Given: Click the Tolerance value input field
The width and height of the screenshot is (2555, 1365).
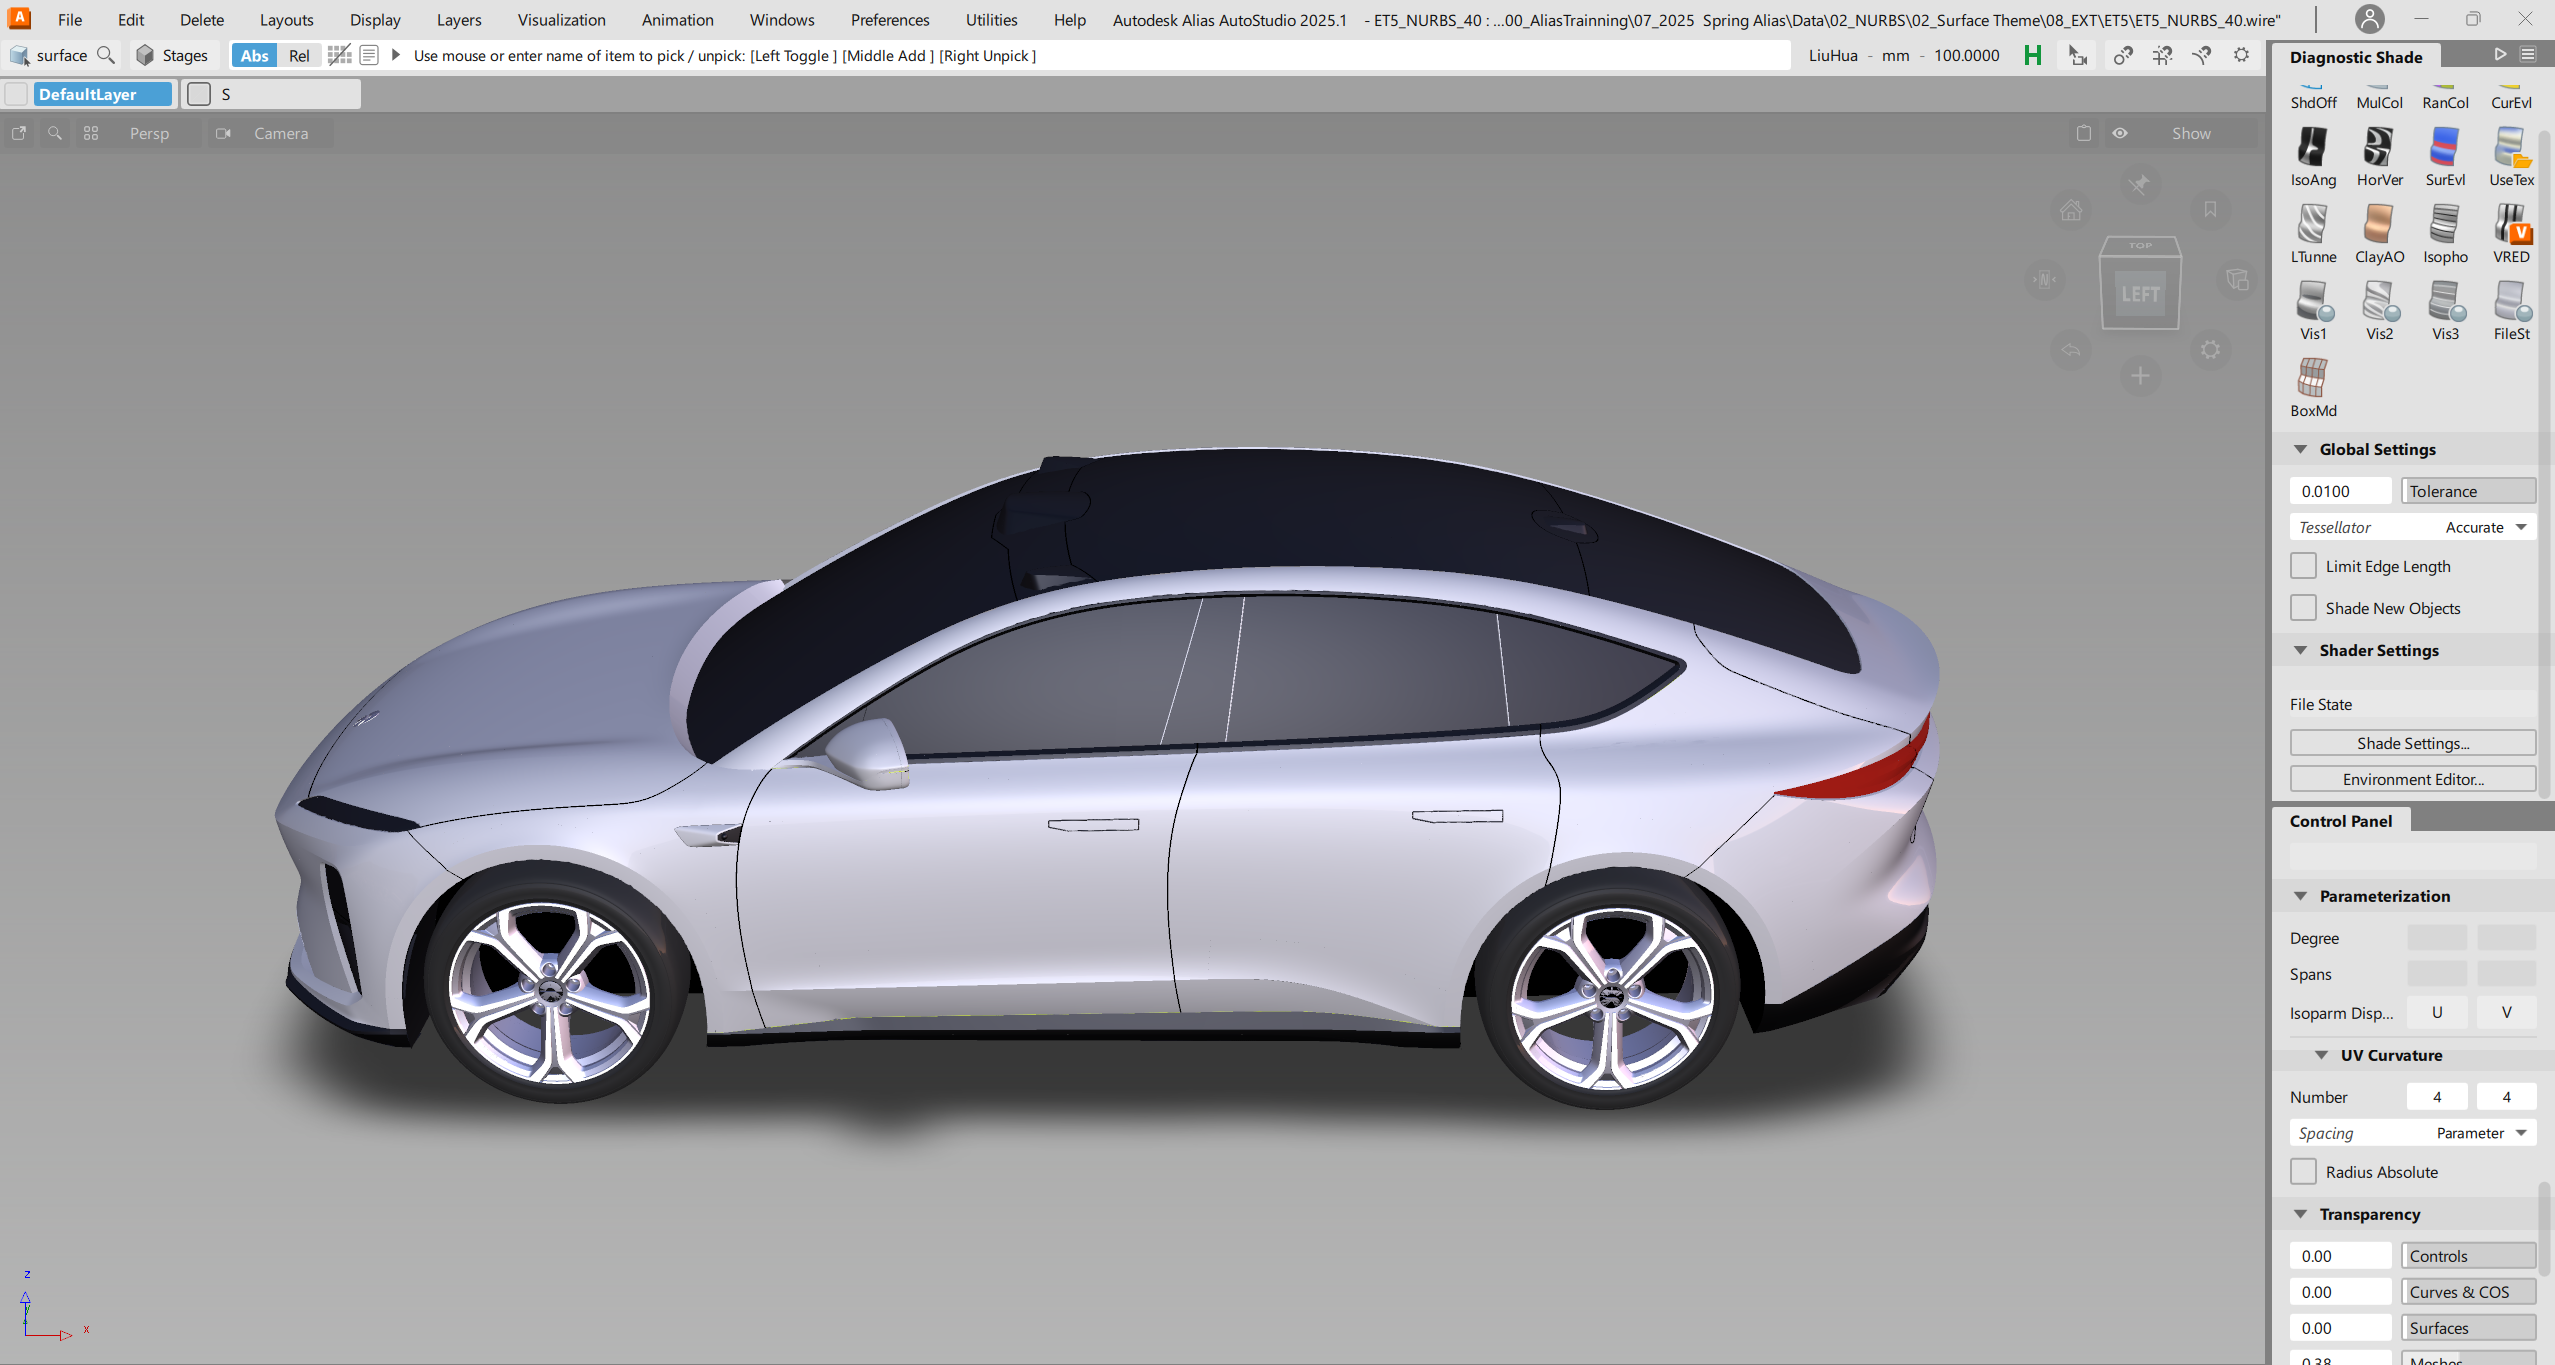Looking at the screenshot, I should pyautogui.click(x=2339, y=491).
